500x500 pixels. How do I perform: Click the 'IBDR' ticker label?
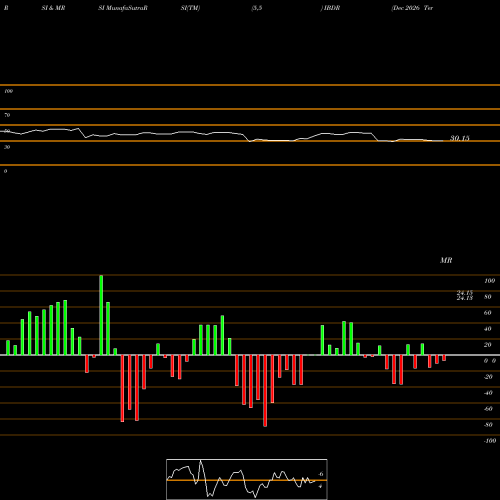pyautogui.click(x=332, y=8)
